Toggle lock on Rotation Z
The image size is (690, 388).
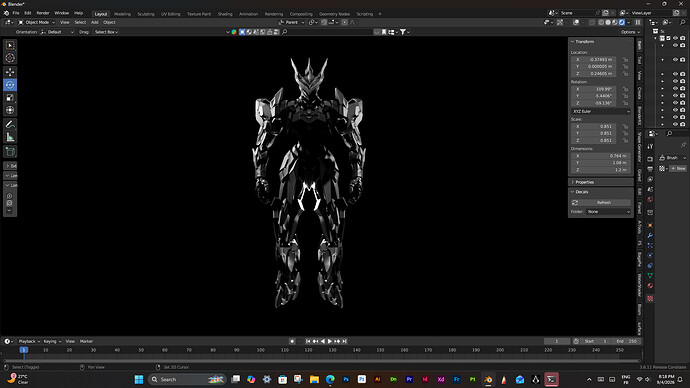pos(625,103)
